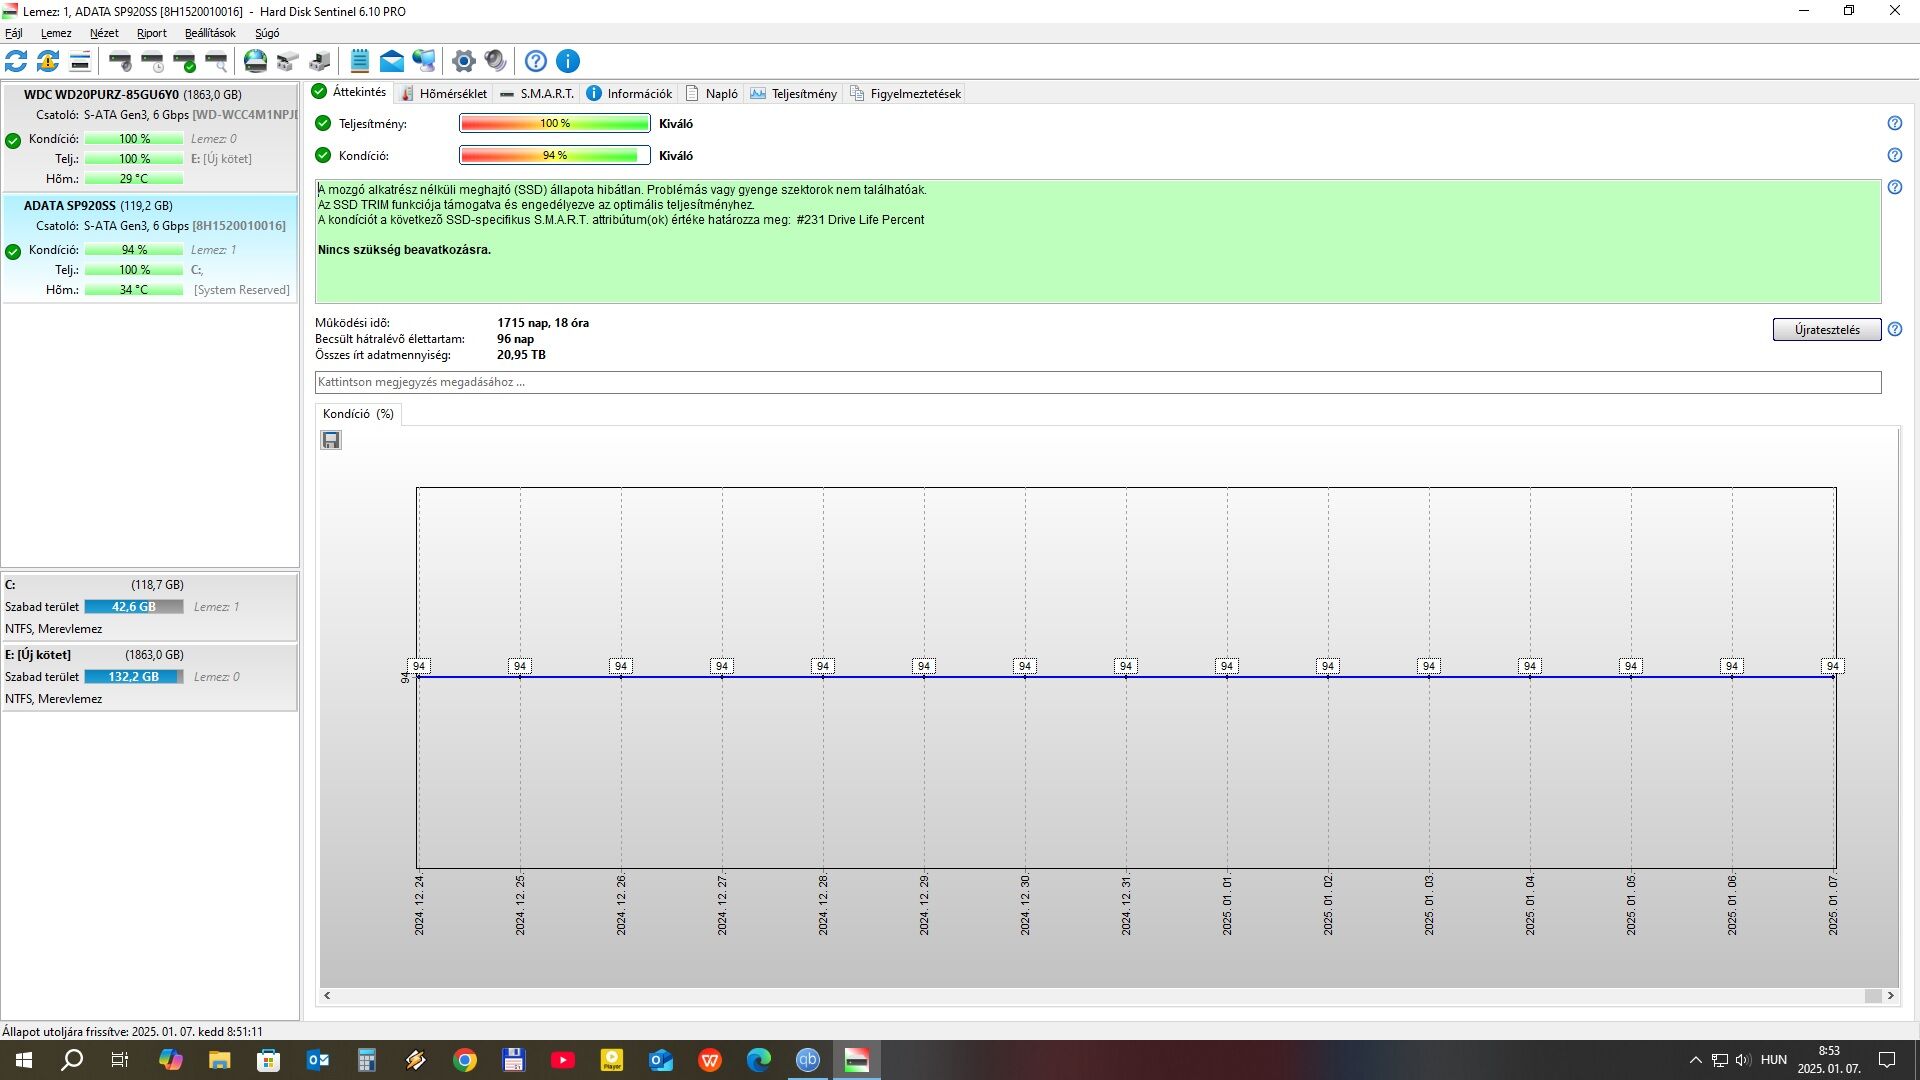Click help icon beside Teljesítmény row

[1894, 123]
